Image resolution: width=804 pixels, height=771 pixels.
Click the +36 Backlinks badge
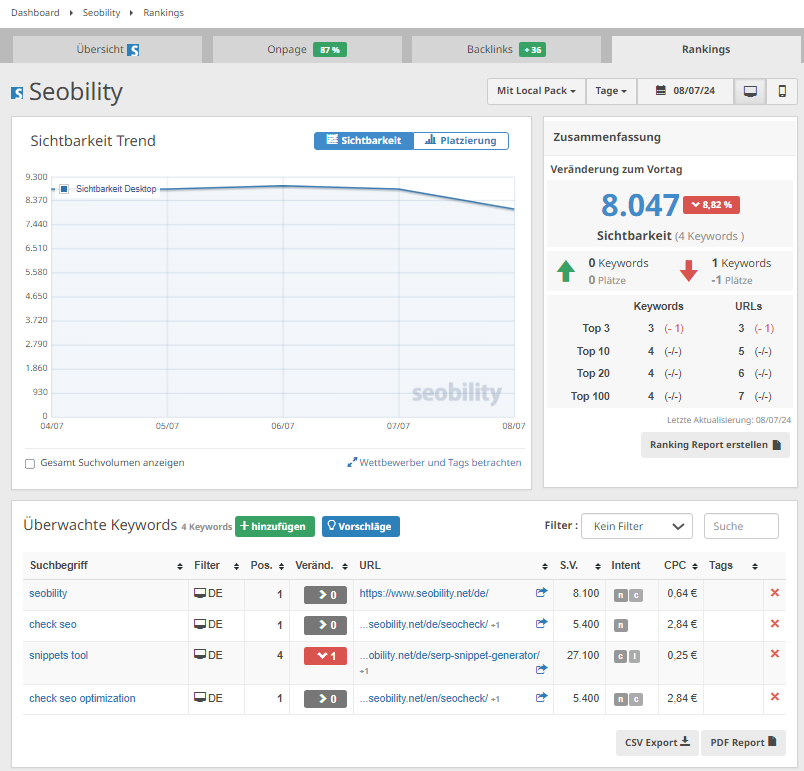coord(532,50)
